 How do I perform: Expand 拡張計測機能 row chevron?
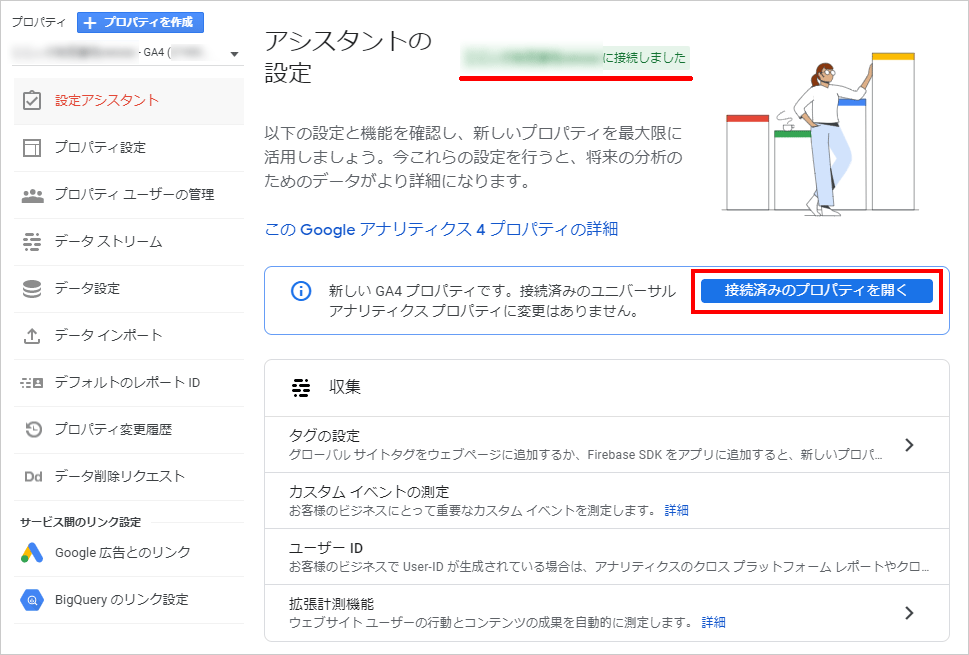coord(909,613)
